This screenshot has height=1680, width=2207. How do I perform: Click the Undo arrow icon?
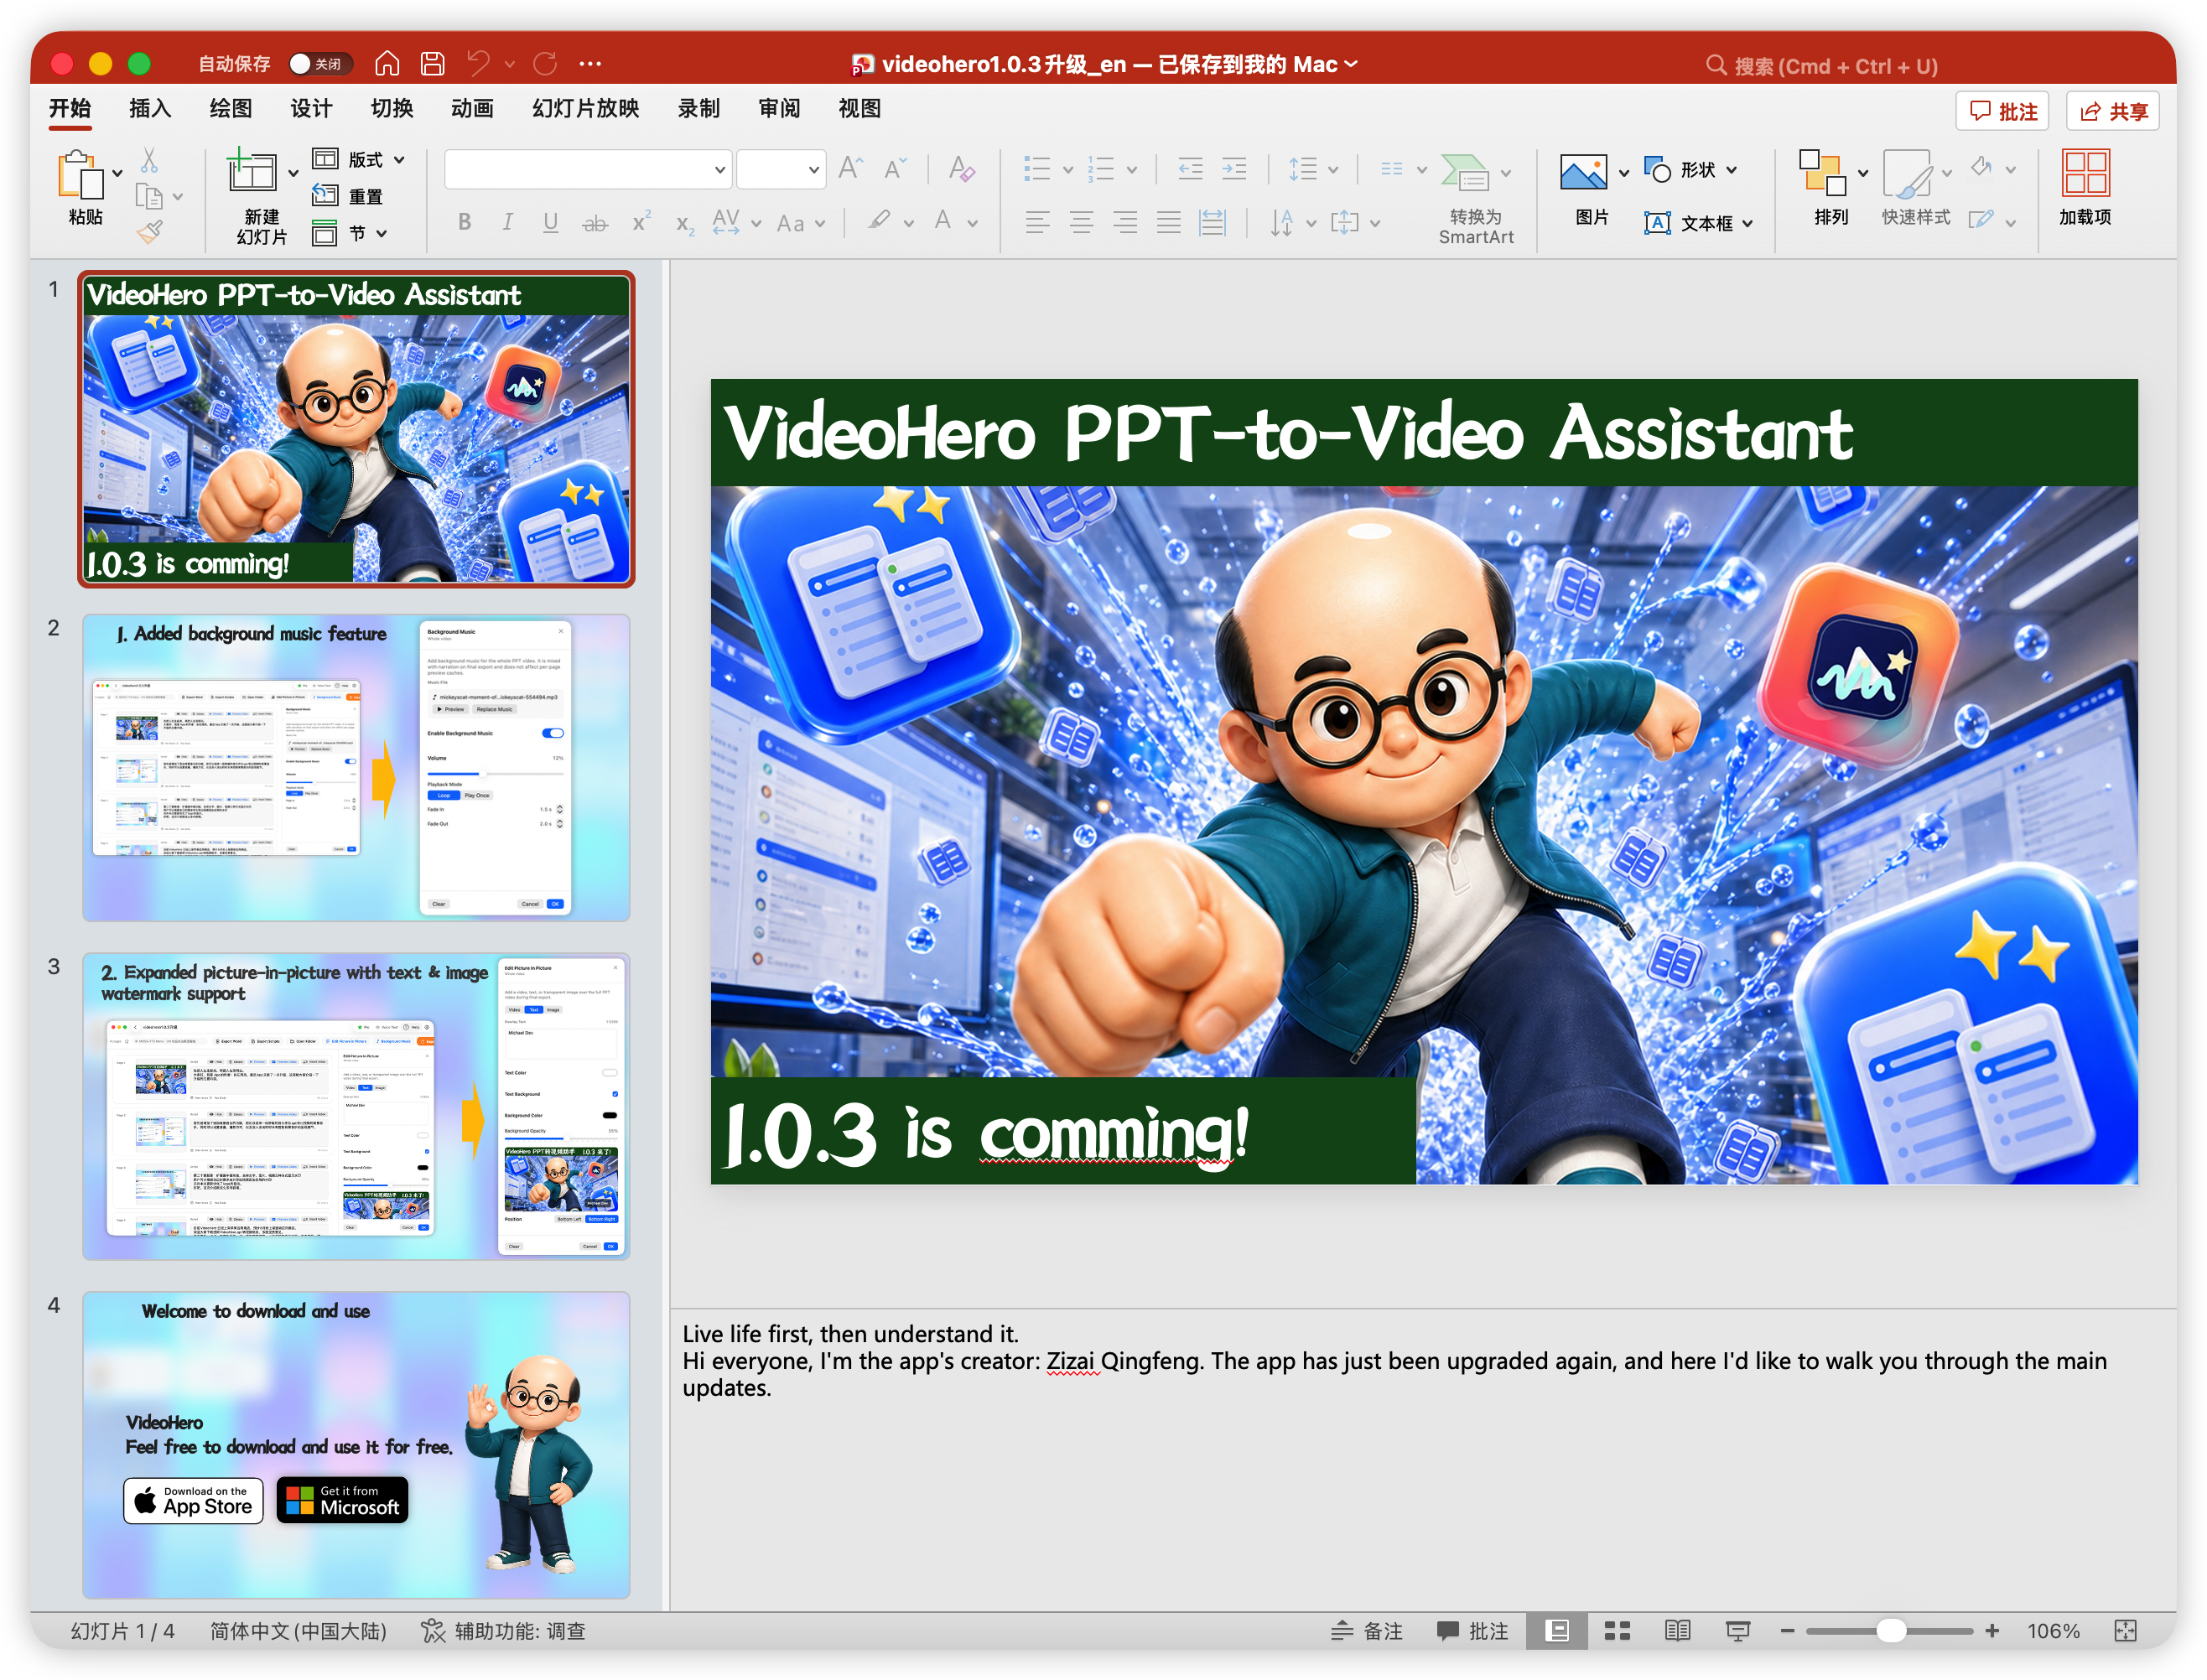coord(478,64)
